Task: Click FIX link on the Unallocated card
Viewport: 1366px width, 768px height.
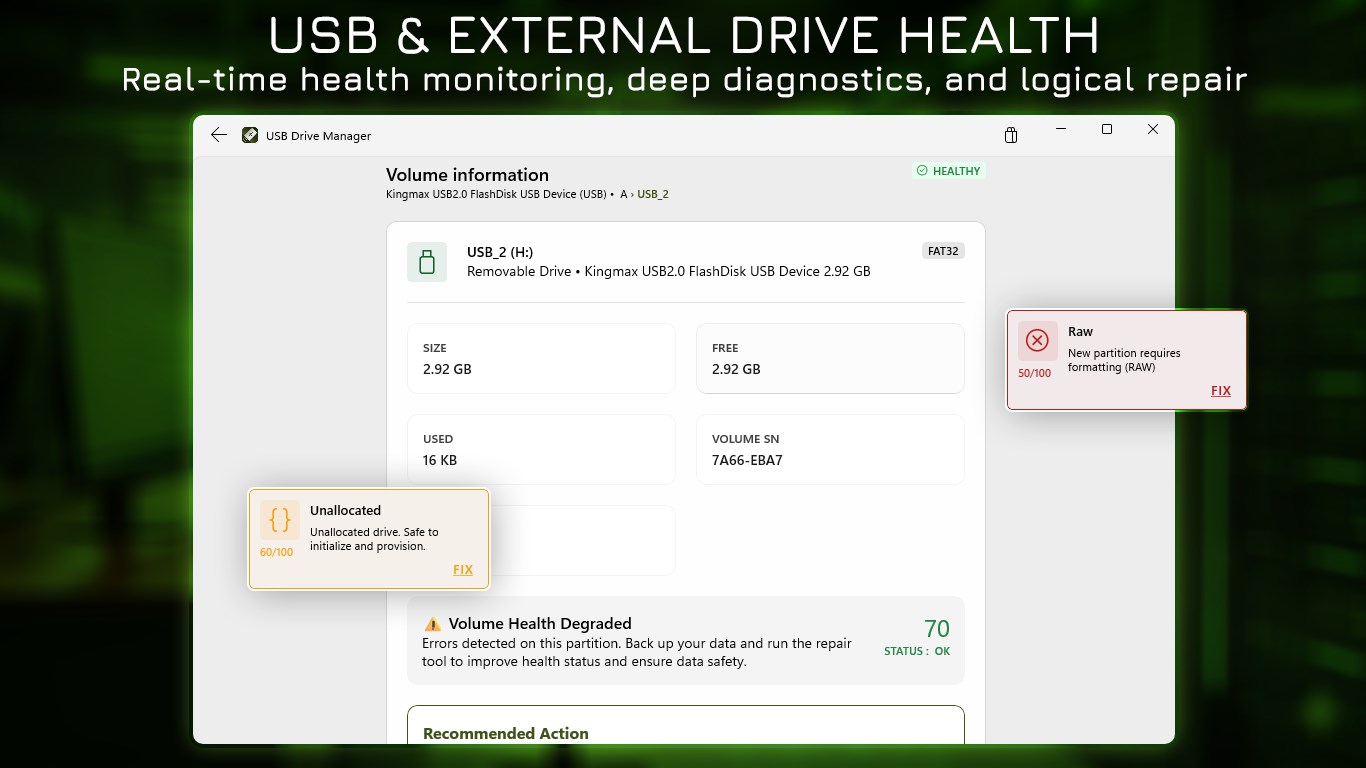Action: click(x=463, y=570)
